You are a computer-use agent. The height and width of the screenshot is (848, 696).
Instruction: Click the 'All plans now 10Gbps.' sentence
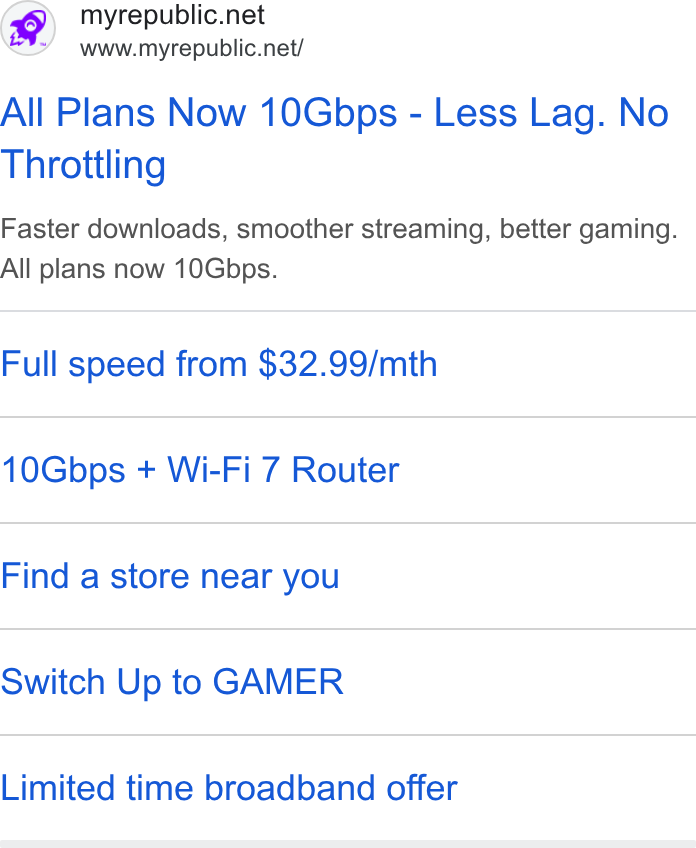138,268
